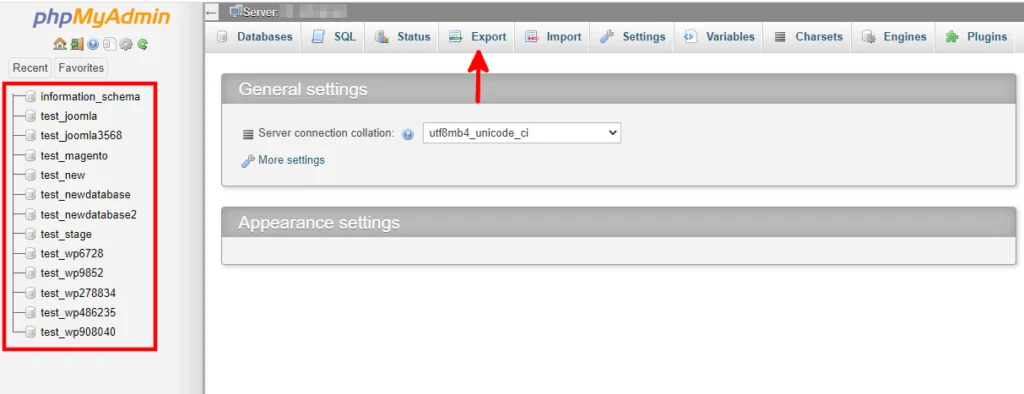
Task: Switch to the SQL tab
Action: coord(333,37)
